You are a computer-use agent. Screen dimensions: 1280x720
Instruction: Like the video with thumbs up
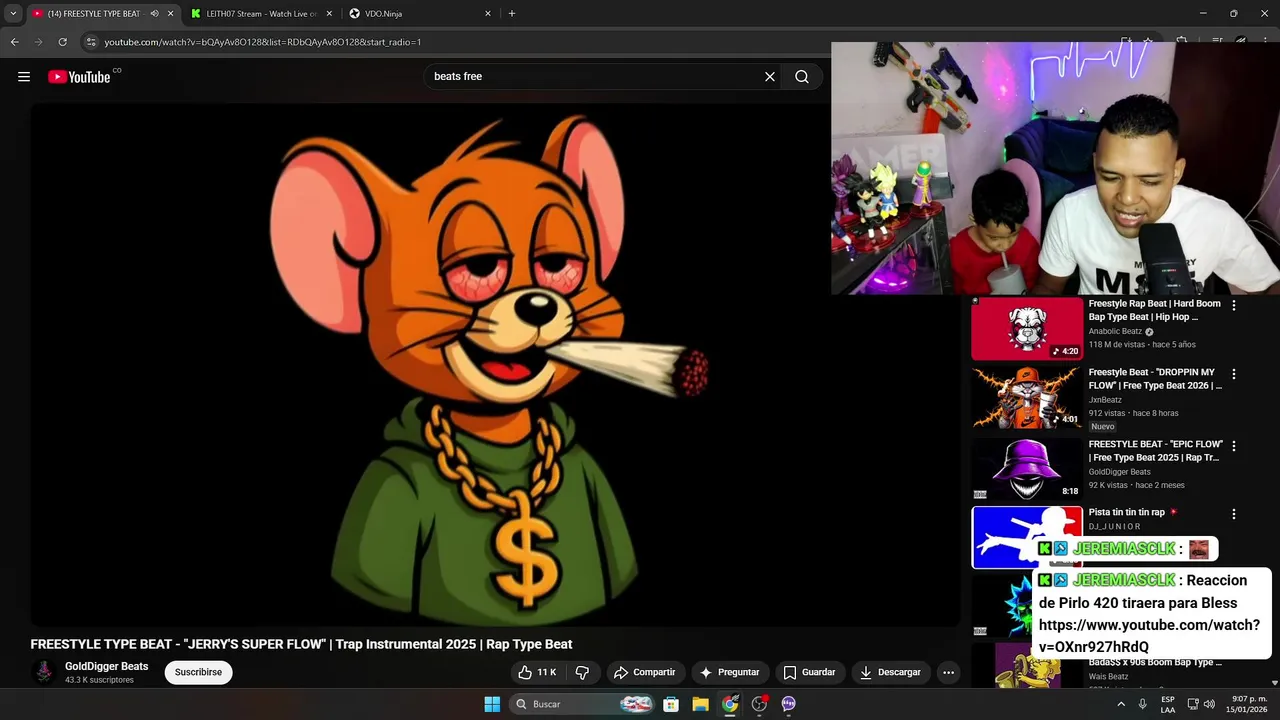(x=537, y=672)
